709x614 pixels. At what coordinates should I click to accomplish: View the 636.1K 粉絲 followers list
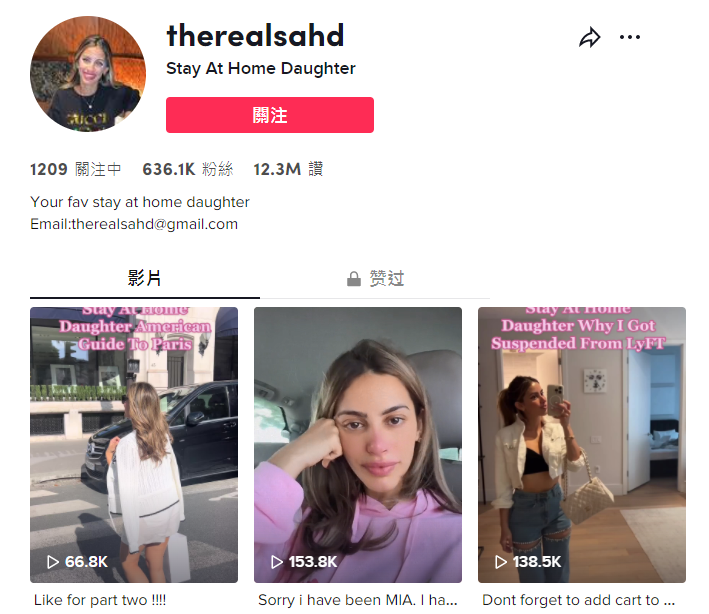point(188,170)
